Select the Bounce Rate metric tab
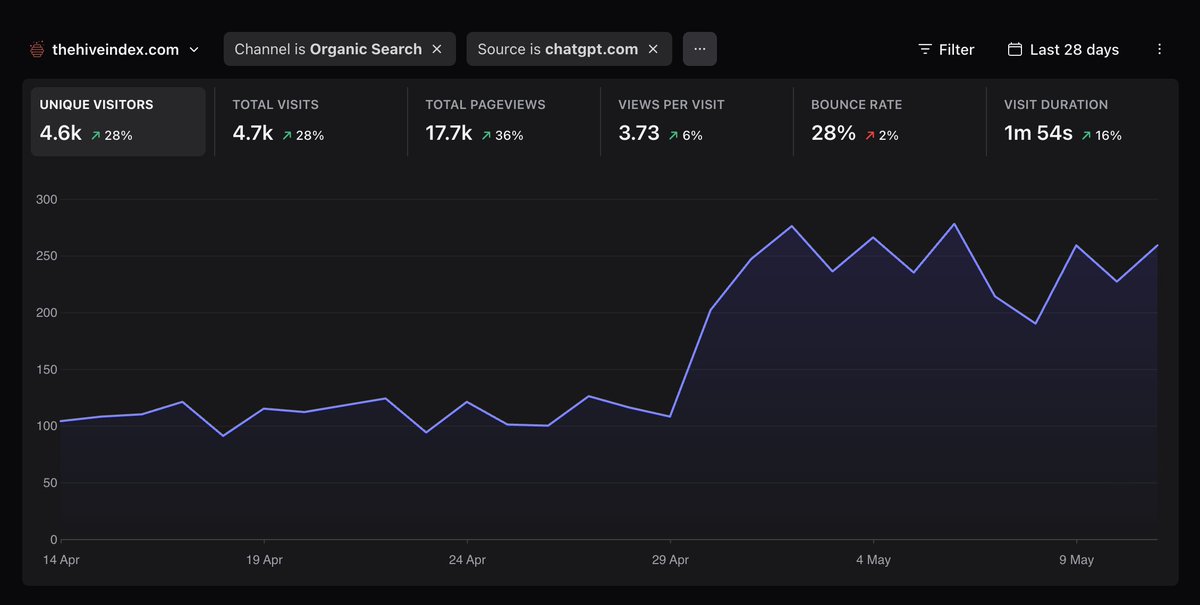 (890, 121)
